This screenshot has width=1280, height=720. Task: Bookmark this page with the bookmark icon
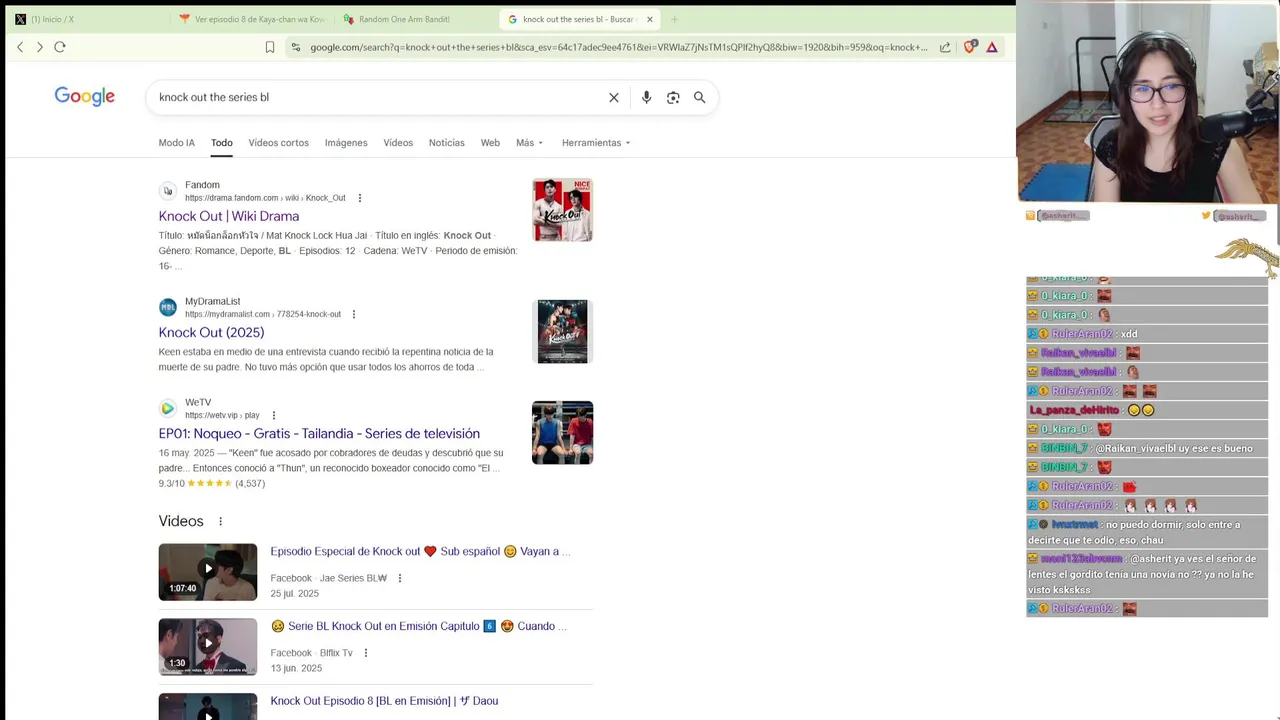pyautogui.click(x=270, y=47)
